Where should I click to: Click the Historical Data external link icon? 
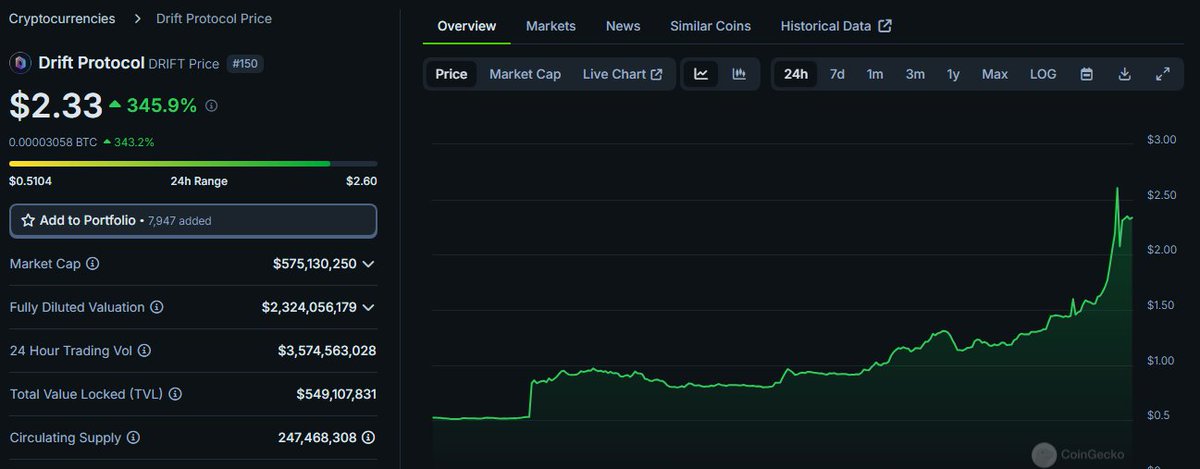coord(885,26)
